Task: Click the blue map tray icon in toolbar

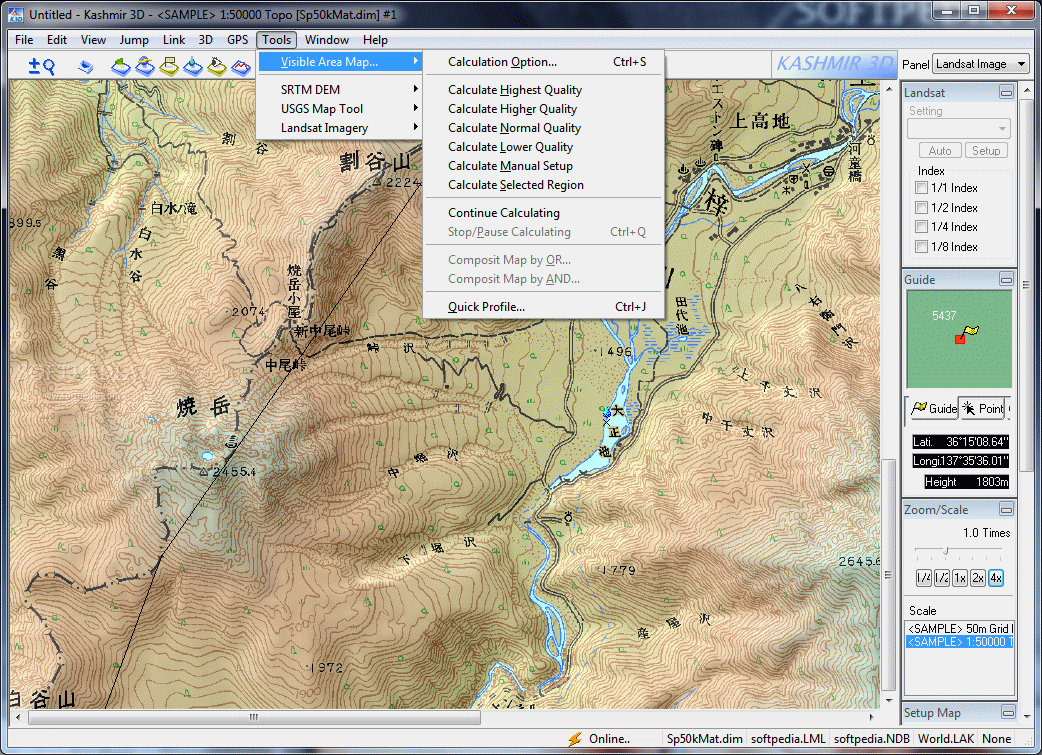Action: point(86,66)
